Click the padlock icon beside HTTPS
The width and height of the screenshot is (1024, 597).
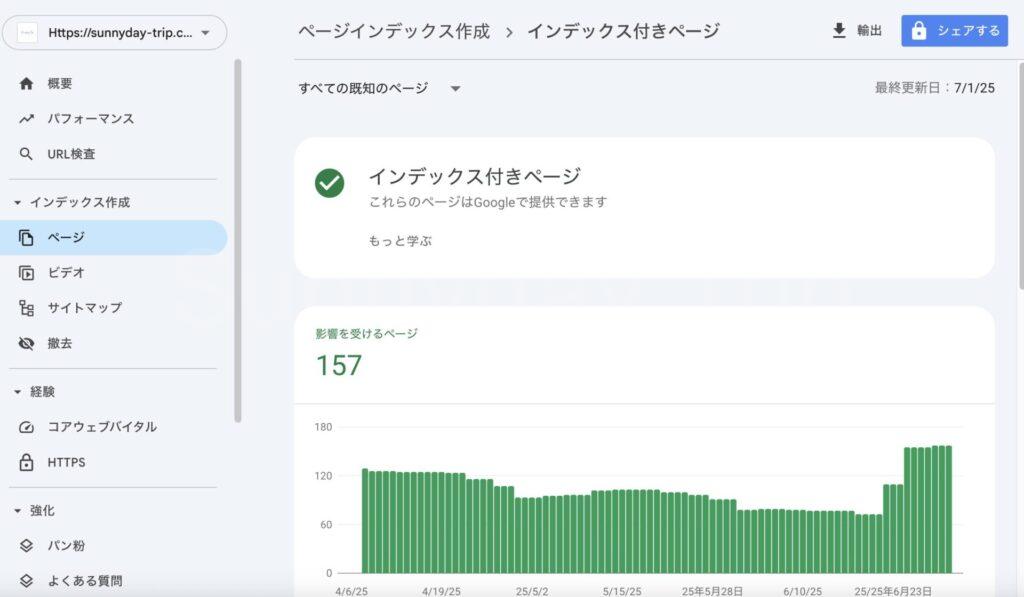click(27, 463)
